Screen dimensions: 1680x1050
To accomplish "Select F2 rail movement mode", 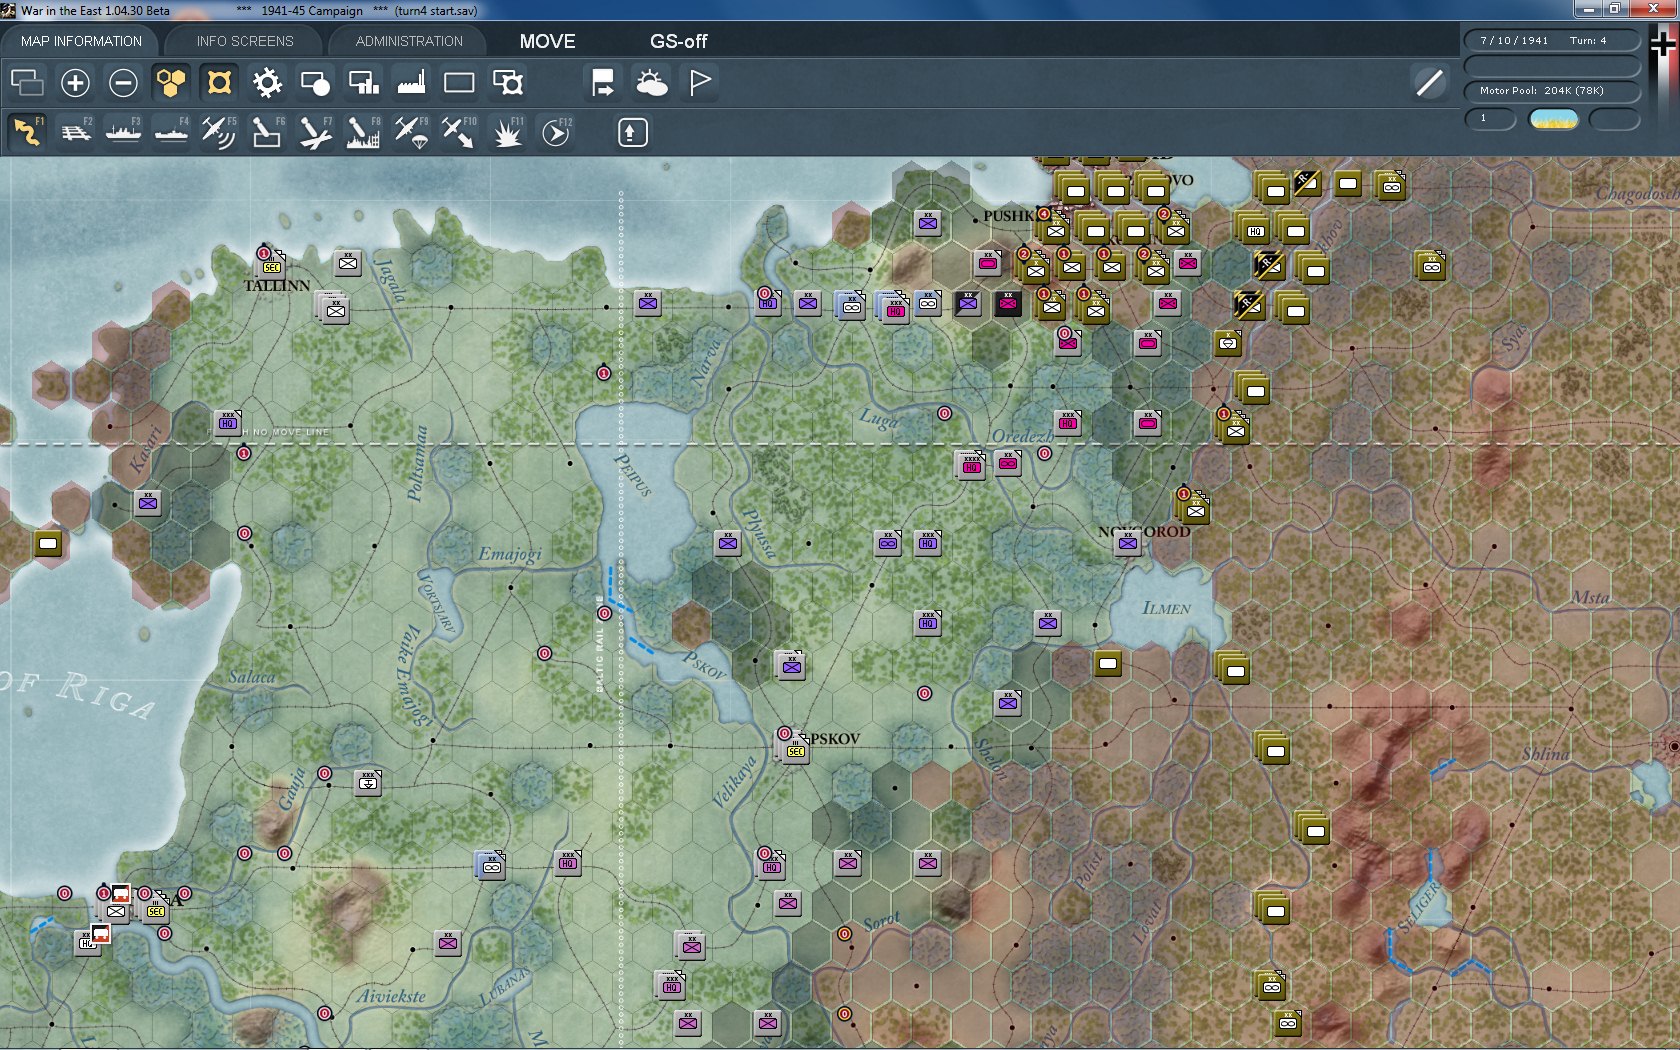I will pyautogui.click(x=75, y=132).
